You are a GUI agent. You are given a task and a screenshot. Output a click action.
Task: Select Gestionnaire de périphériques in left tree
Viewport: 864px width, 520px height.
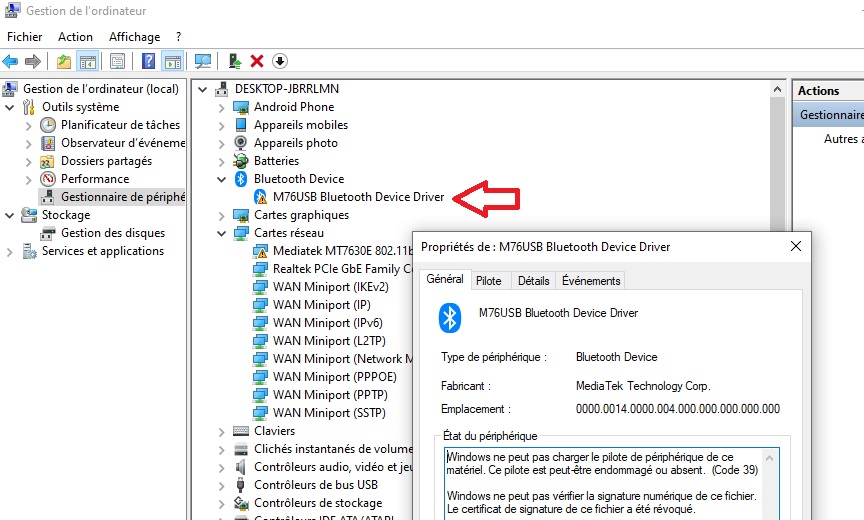click(x=123, y=197)
